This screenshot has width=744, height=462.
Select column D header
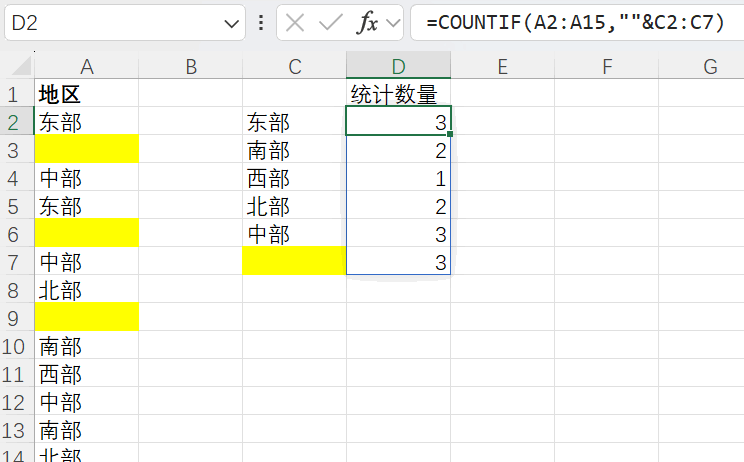point(399,66)
